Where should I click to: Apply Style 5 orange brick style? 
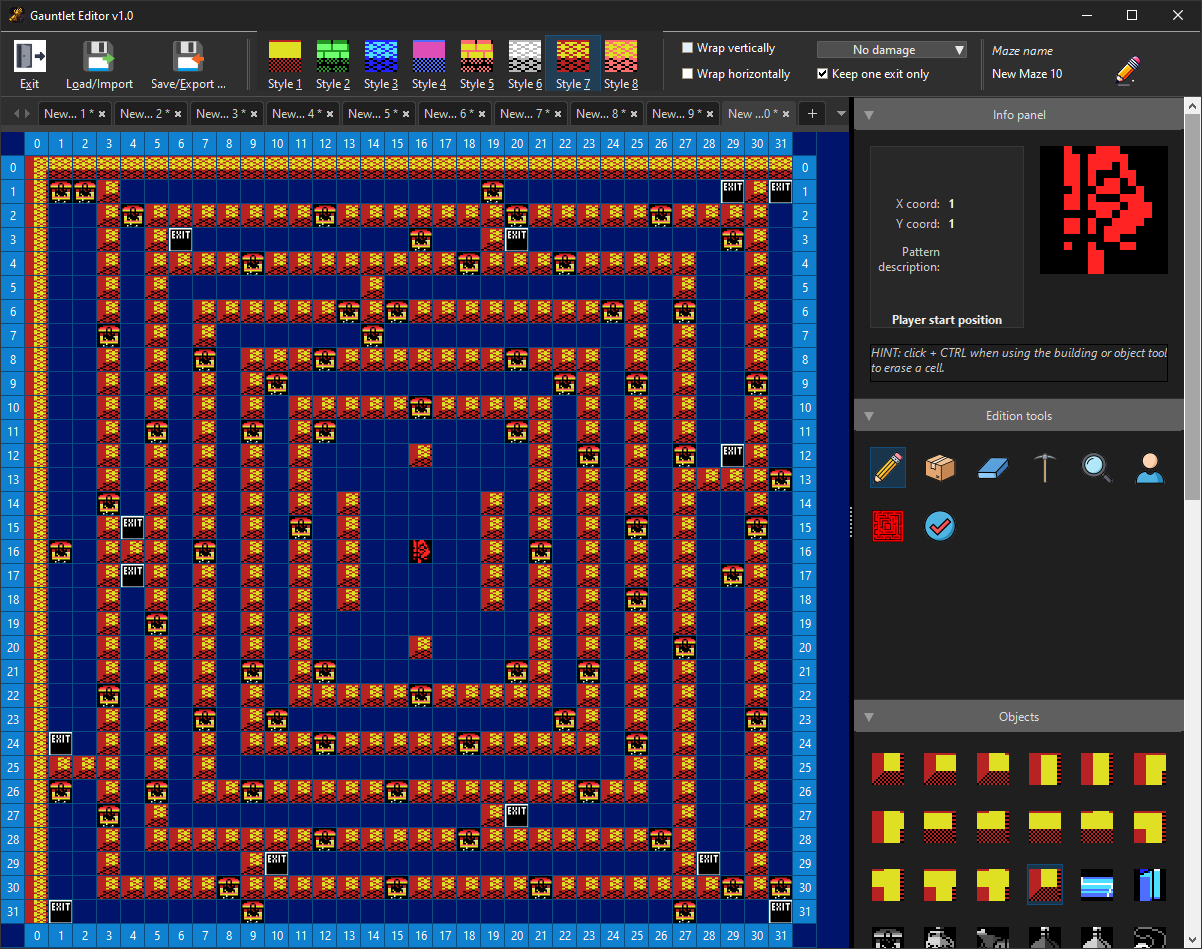477,65
